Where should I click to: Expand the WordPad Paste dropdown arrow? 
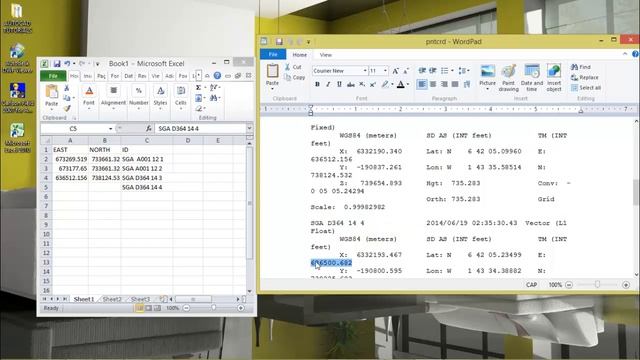click(272, 89)
